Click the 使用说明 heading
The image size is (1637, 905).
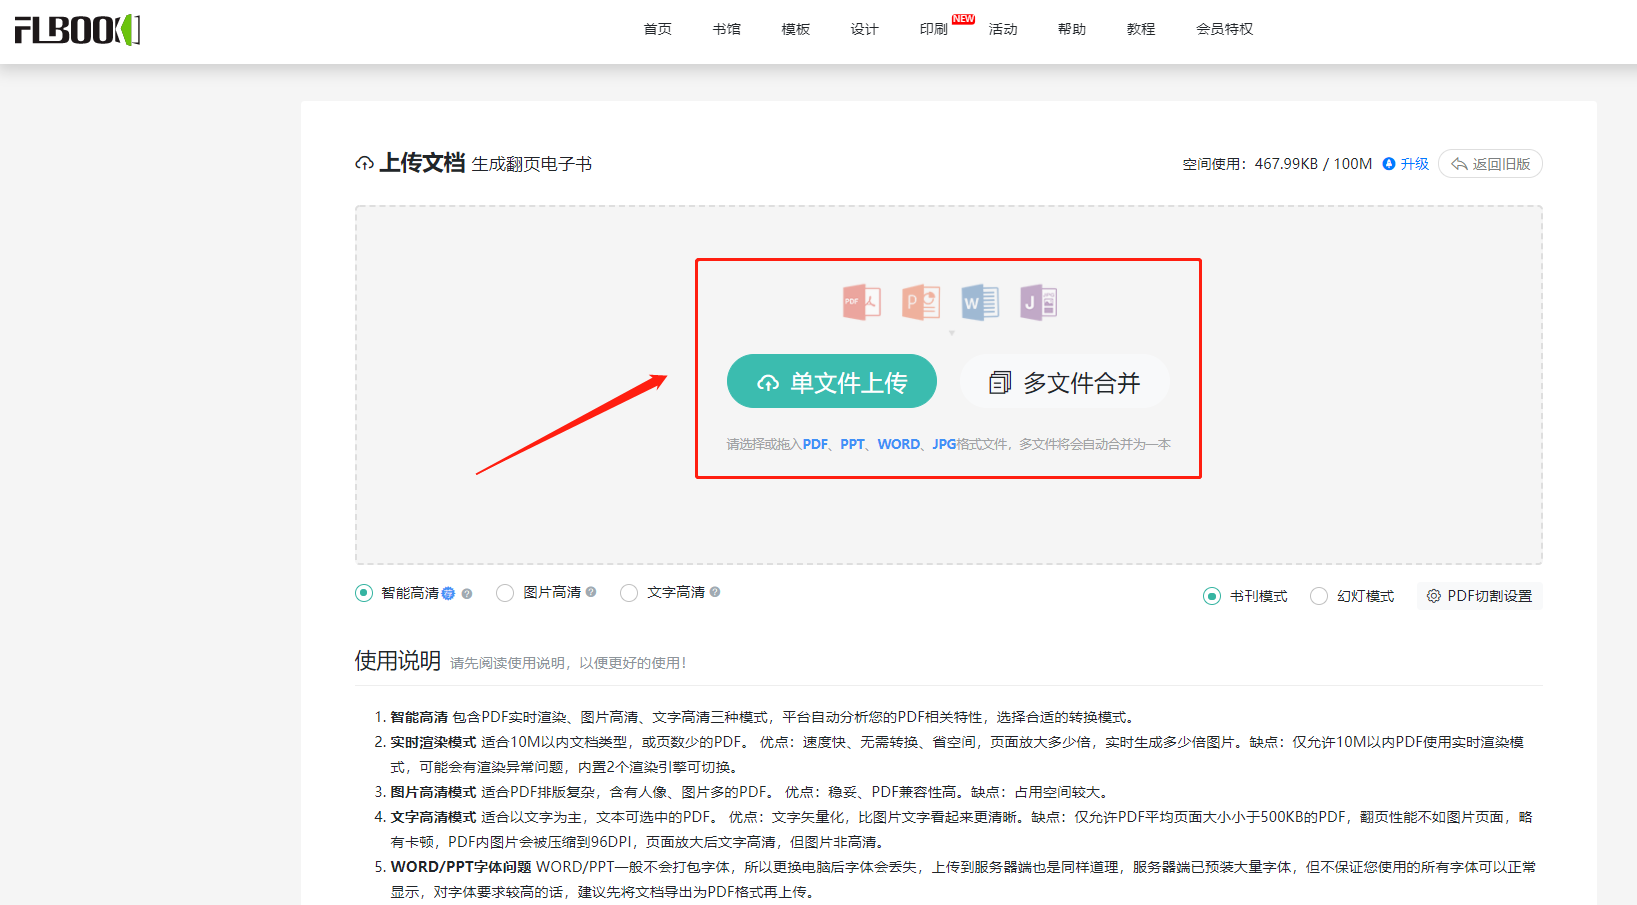tap(398, 661)
